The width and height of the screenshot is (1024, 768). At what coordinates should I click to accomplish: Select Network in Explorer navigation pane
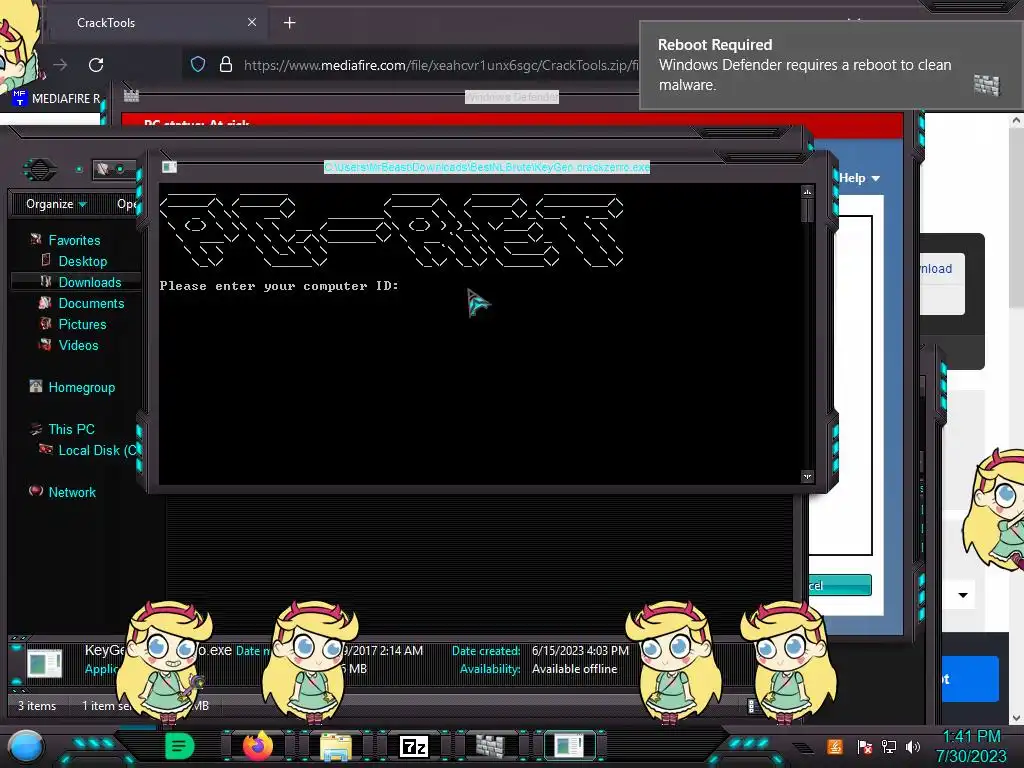[x=72, y=492]
